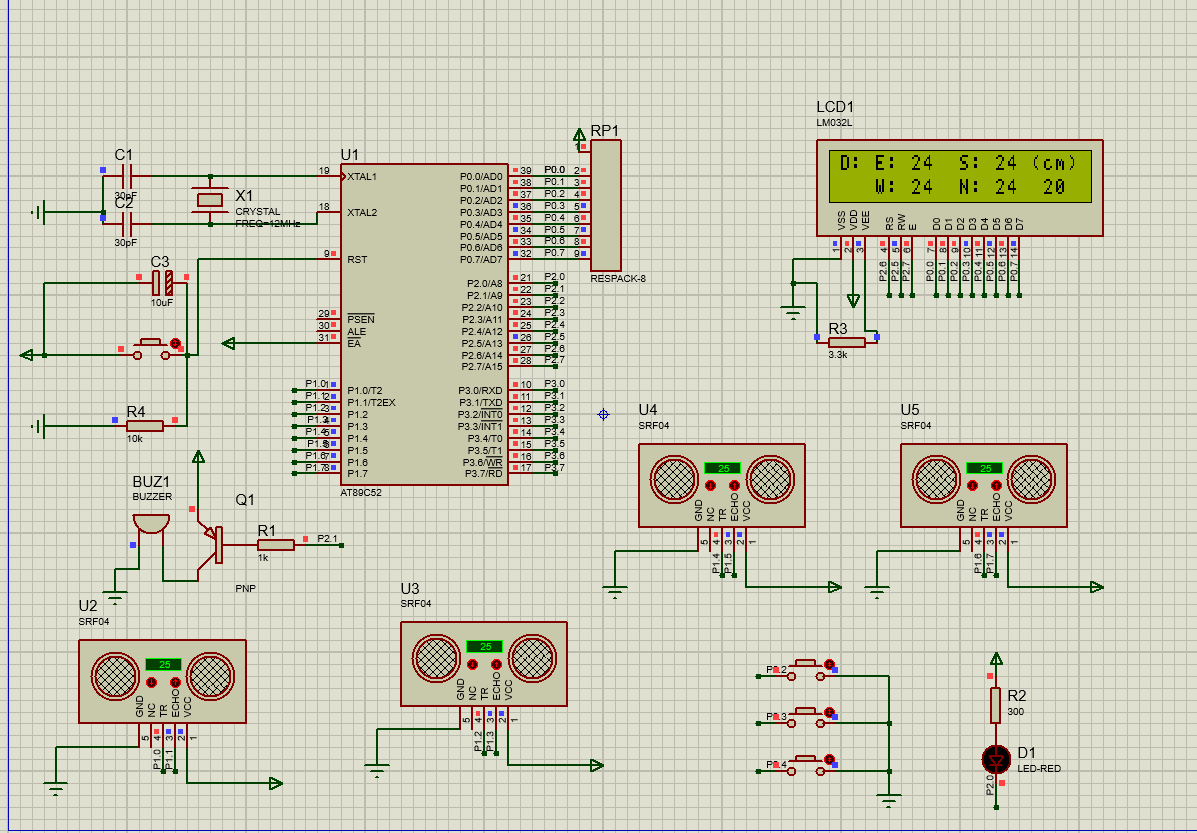Click left red adjust dot on U4 sensor
The width and height of the screenshot is (1197, 833).
click(710, 485)
